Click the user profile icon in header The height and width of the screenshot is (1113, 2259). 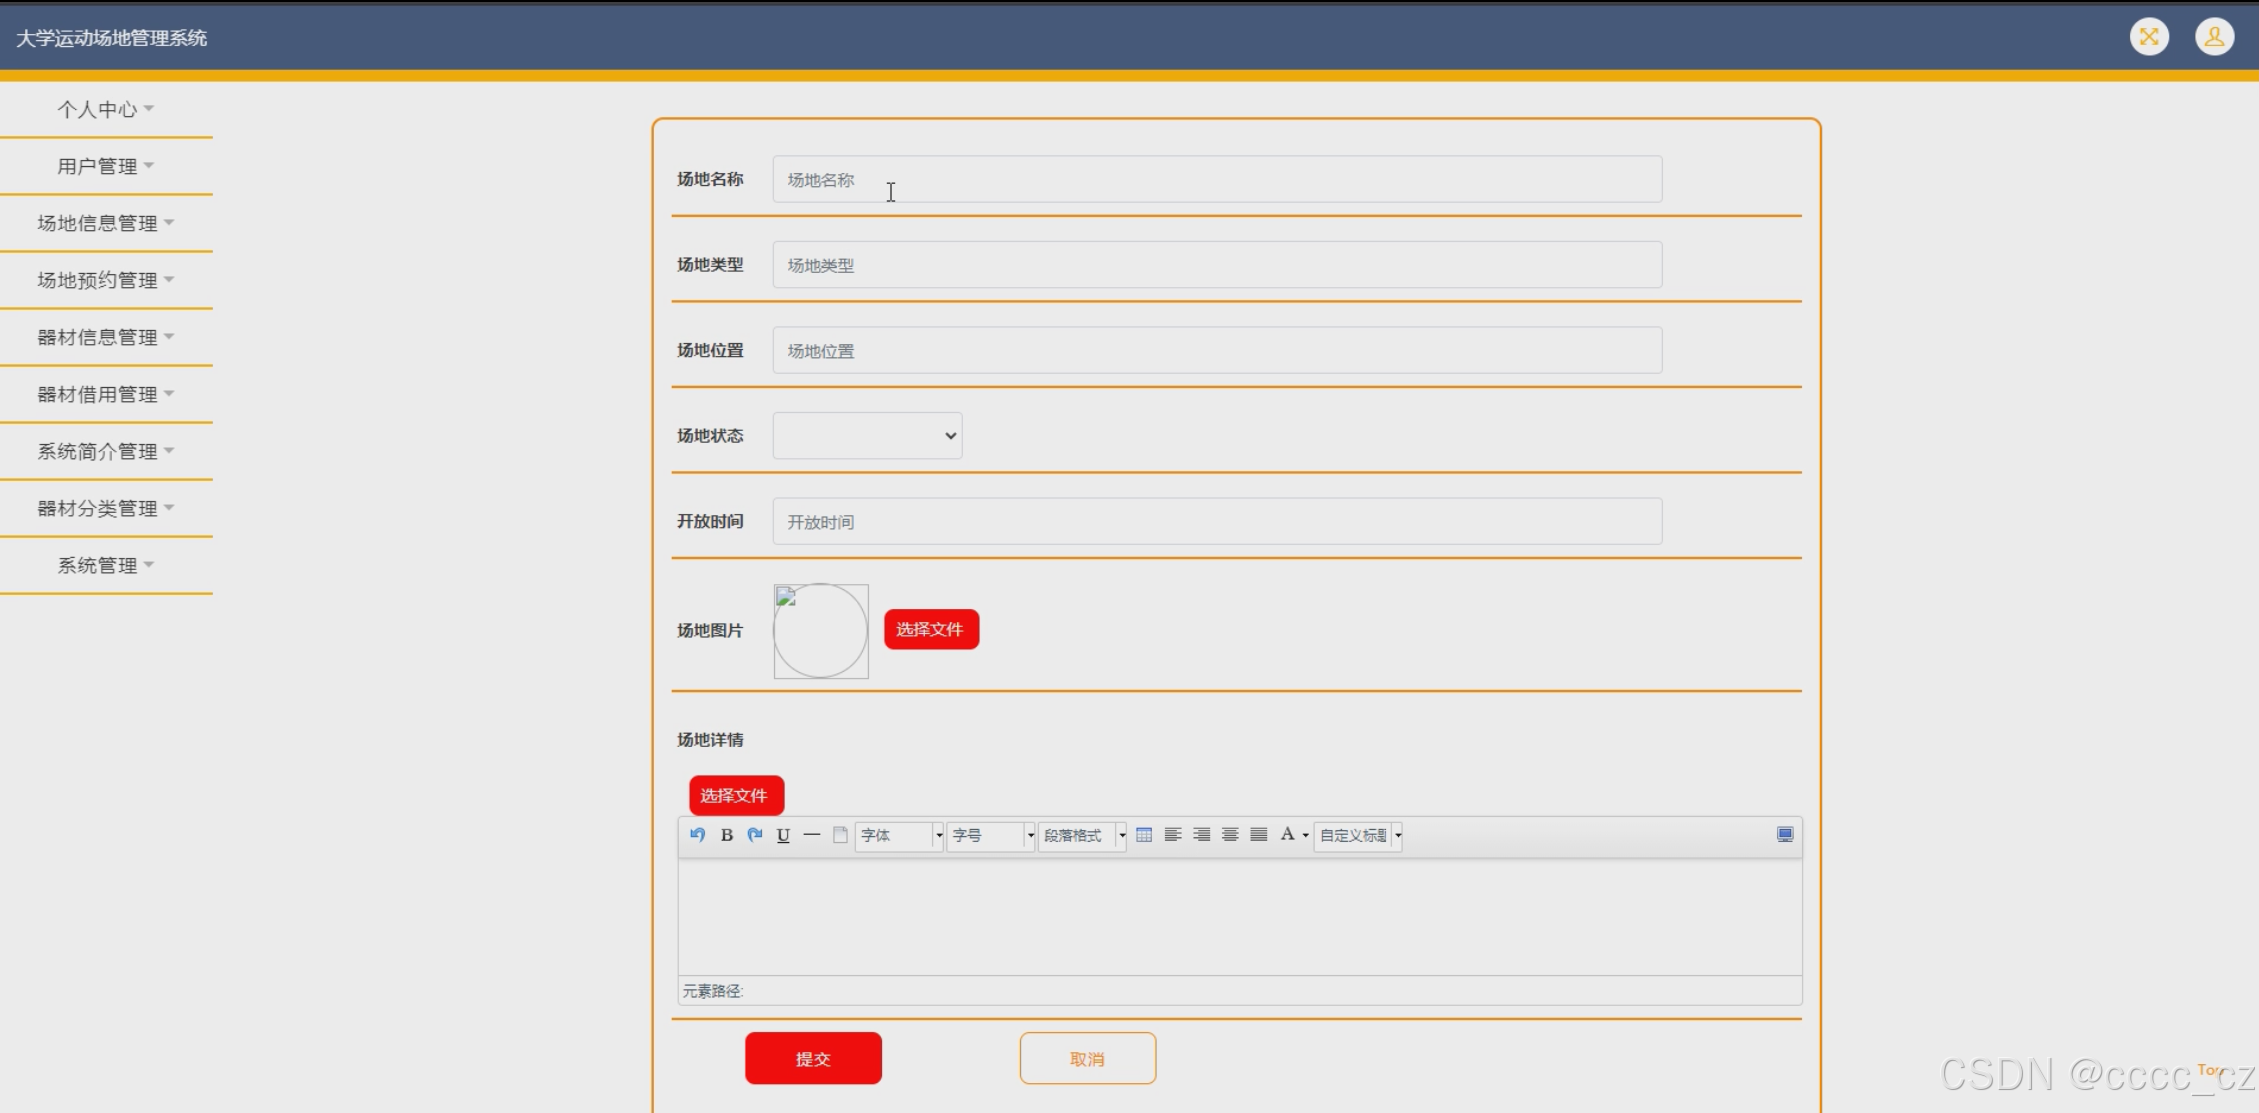pyautogui.click(x=2214, y=37)
